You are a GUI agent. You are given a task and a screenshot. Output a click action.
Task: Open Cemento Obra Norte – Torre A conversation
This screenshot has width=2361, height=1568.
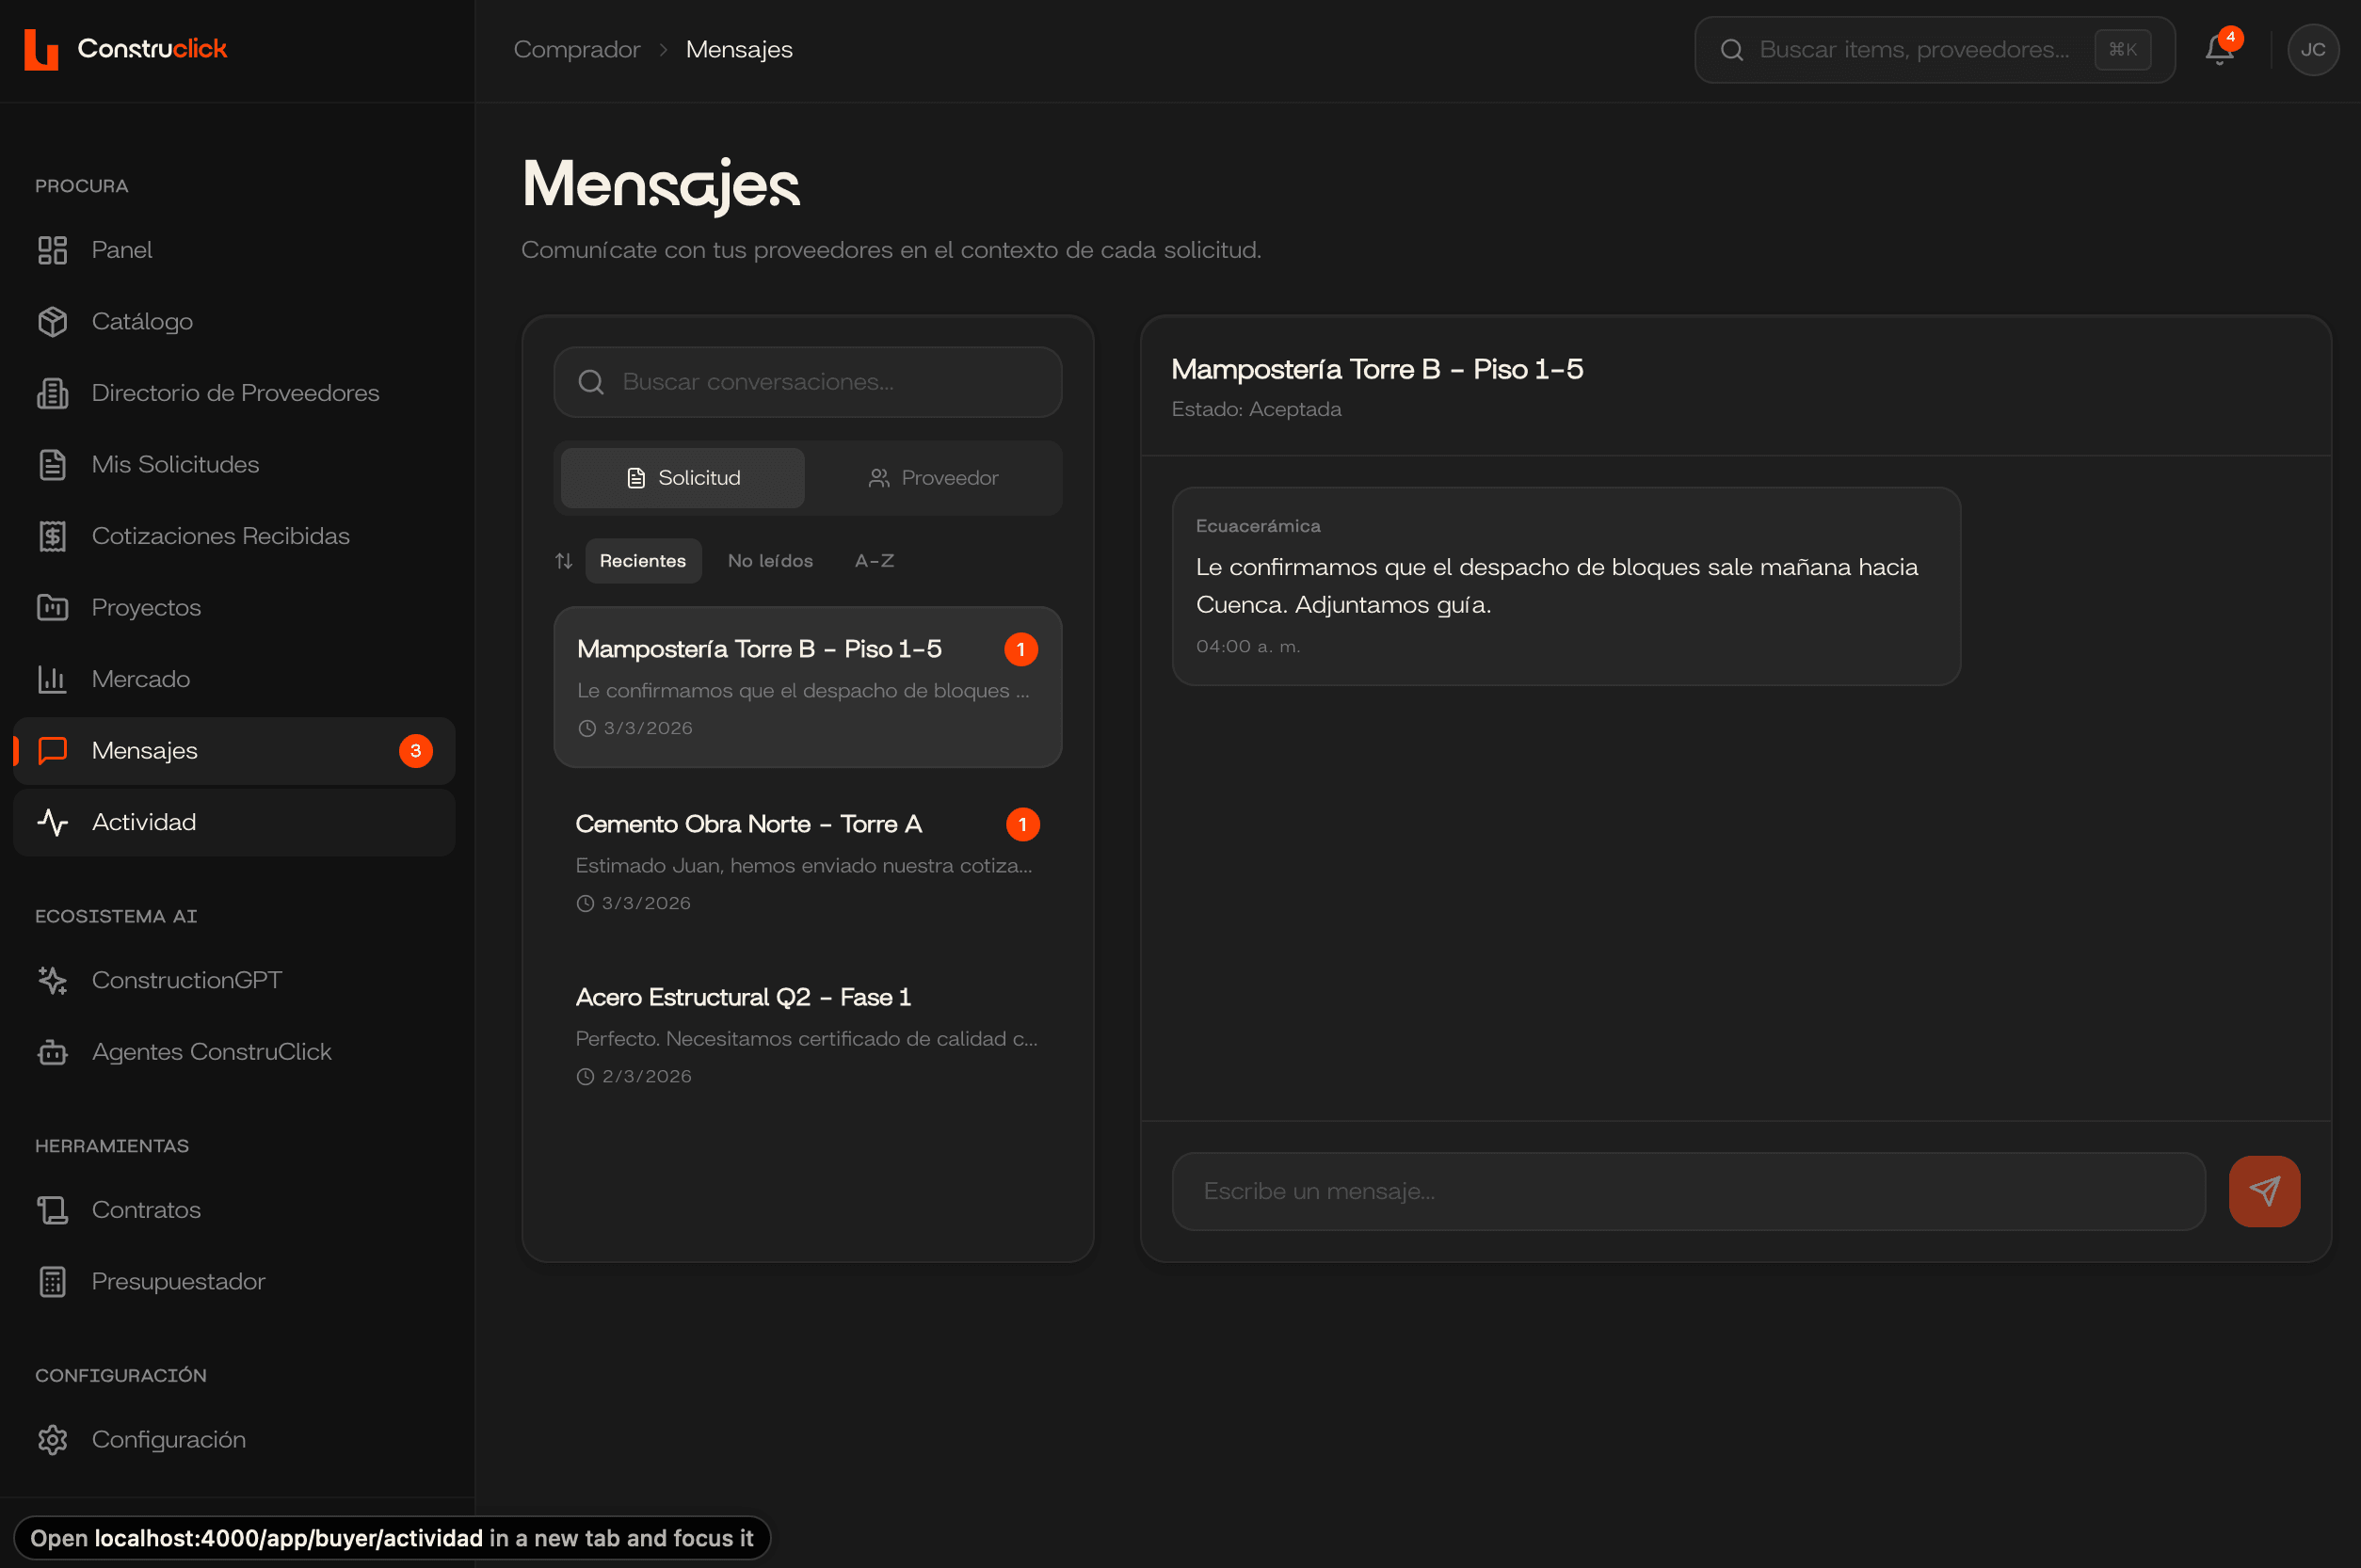coord(807,862)
